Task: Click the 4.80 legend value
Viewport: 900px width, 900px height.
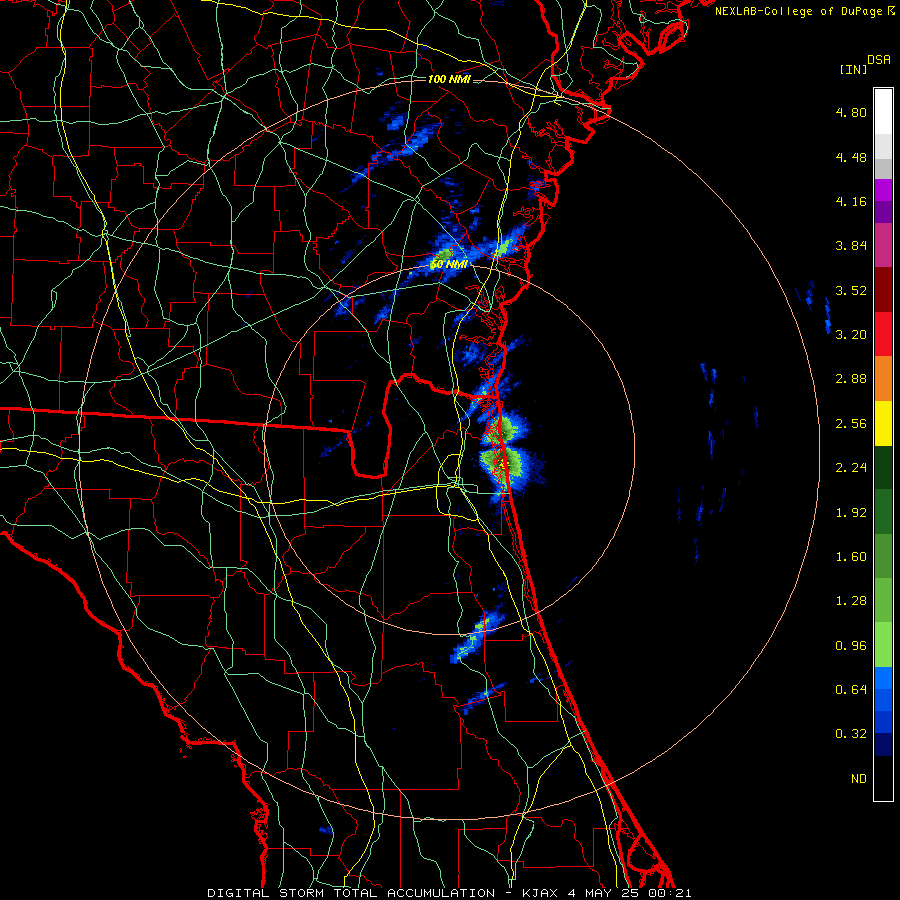Action: pyautogui.click(x=851, y=112)
